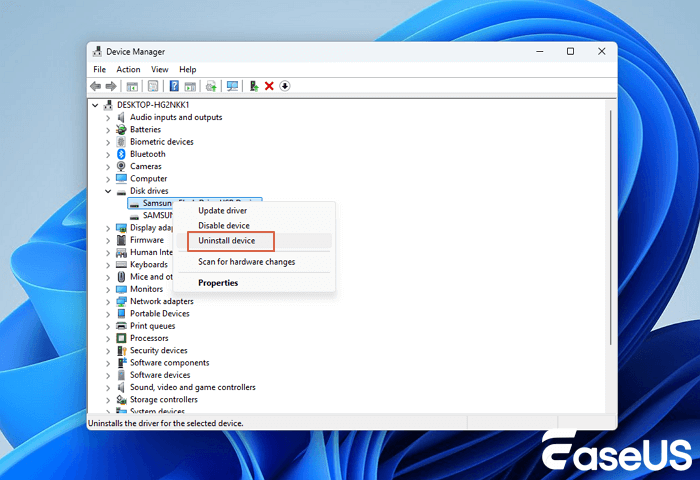Close the Device Manager window
Viewport: 700px width, 480px height.
click(602, 51)
